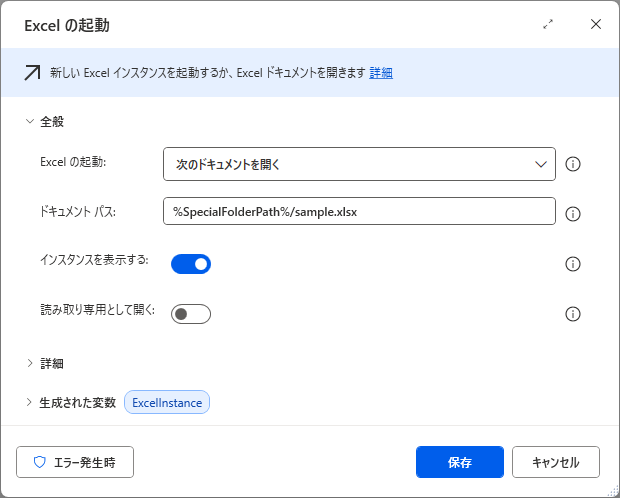This screenshot has height=498, width=620.
Task: Click the dialog title at the top
Action: click(66, 25)
